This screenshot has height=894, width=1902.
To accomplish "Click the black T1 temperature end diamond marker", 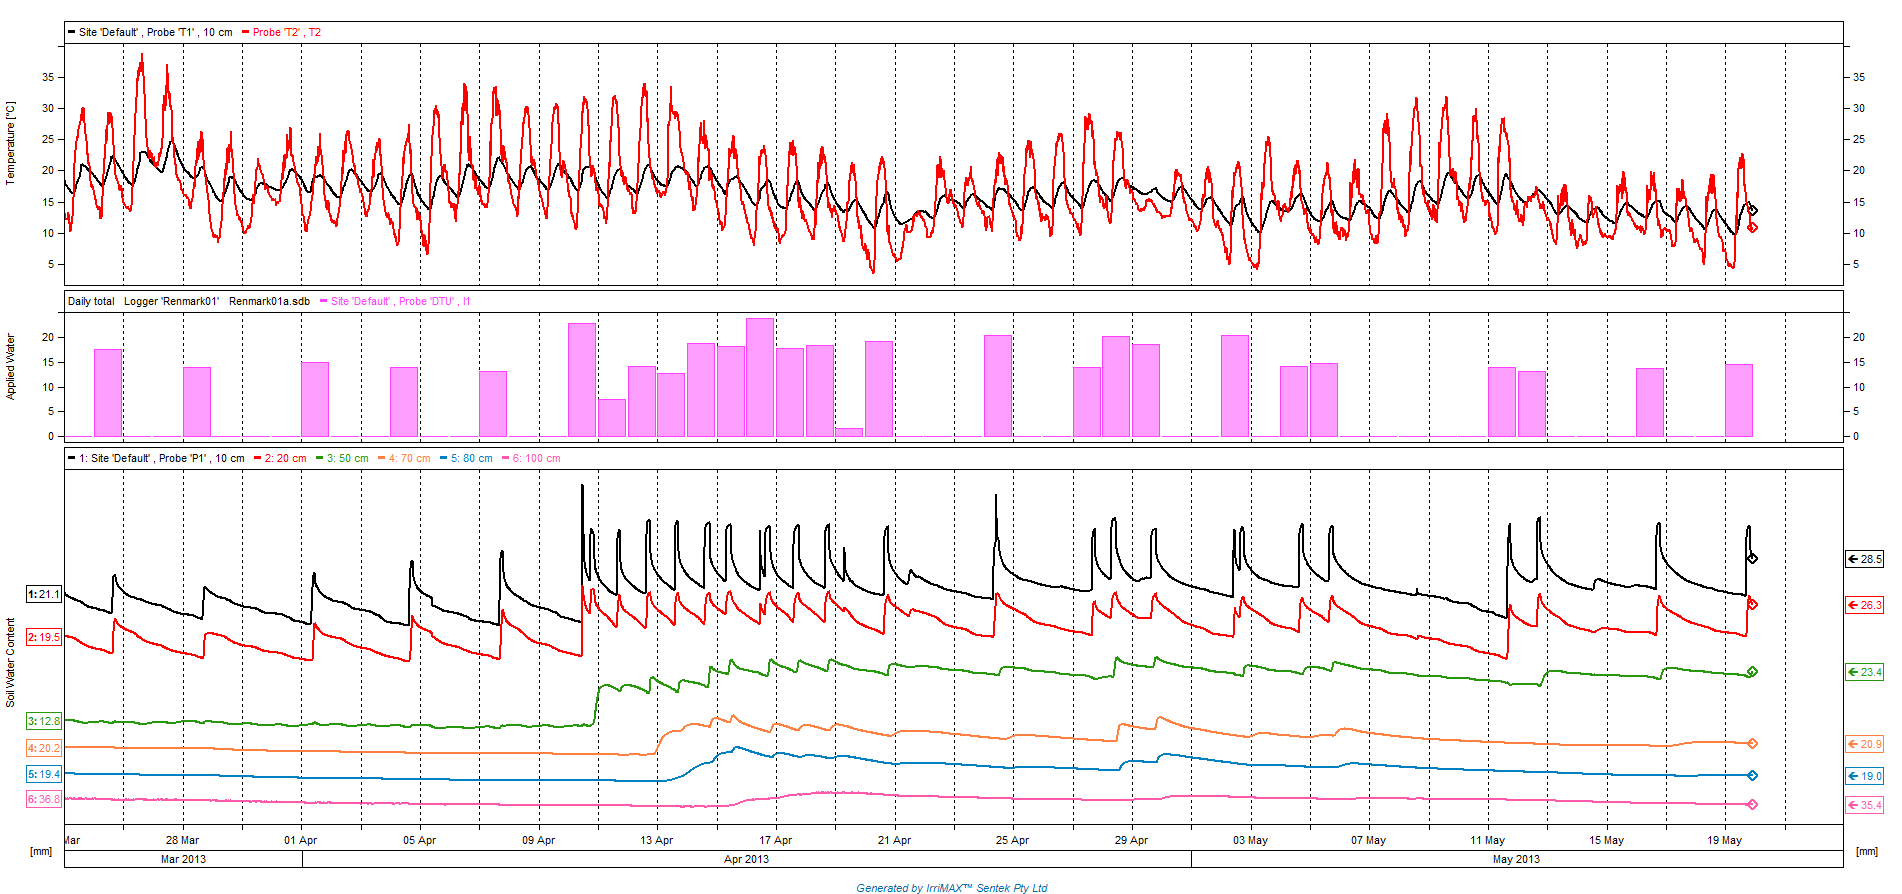I will (x=1752, y=210).
